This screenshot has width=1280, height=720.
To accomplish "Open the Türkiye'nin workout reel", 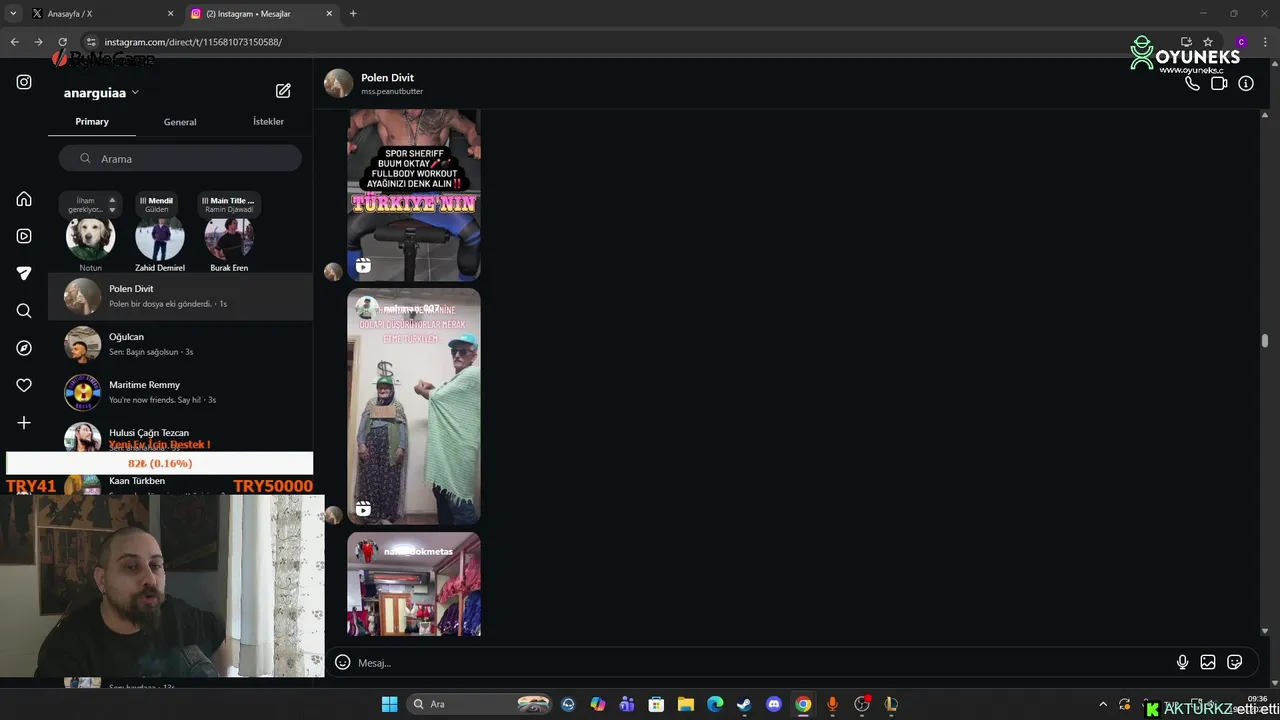I will [414, 195].
